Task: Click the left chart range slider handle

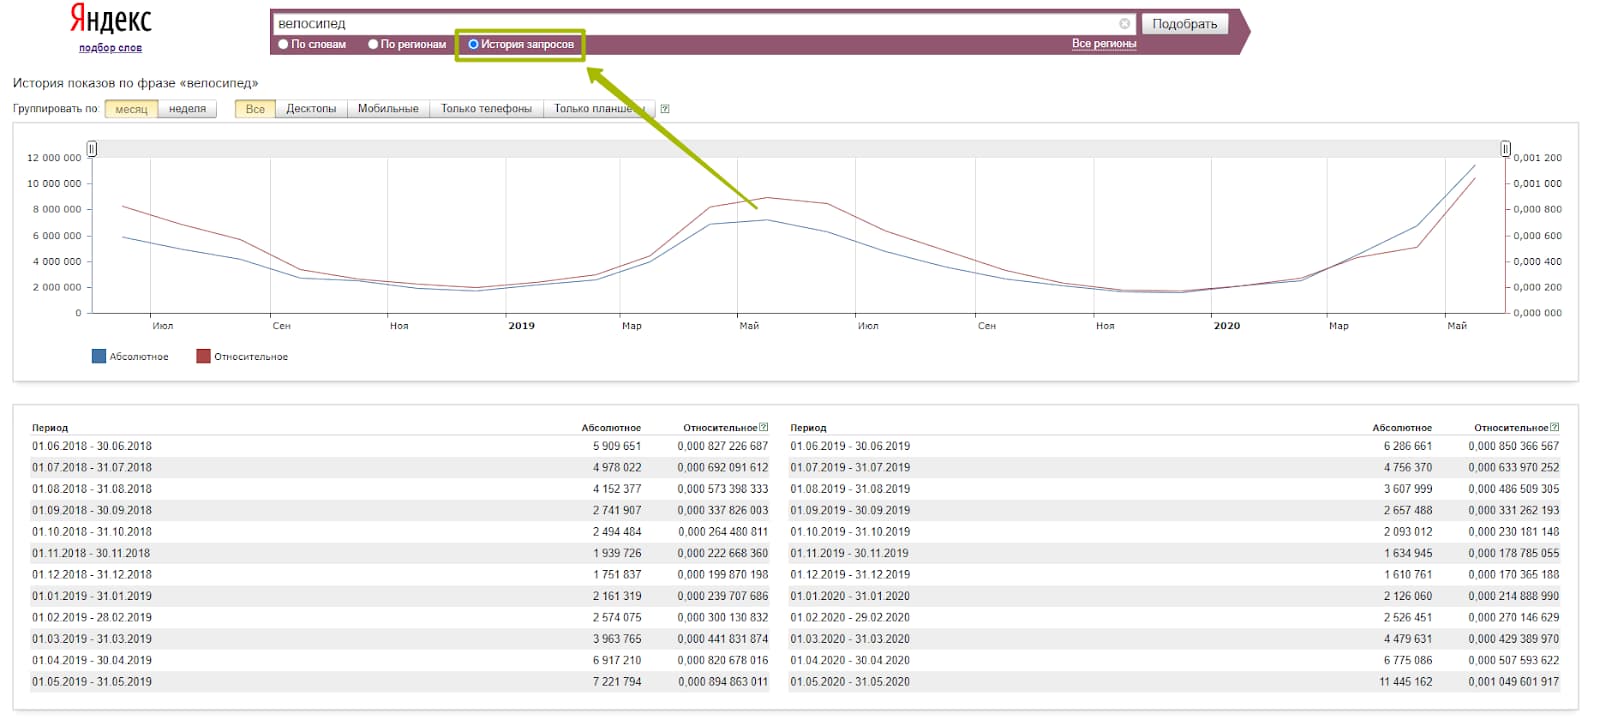Action: (x=91, y=149)
